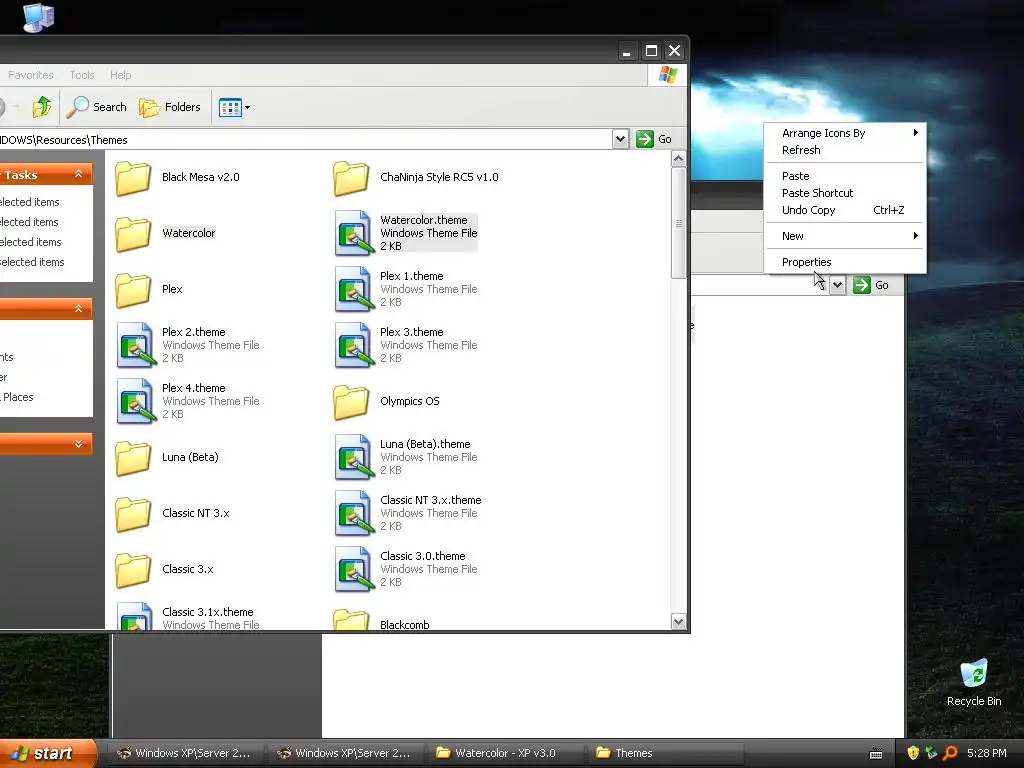Image resolution: width=1024 pixels, height=768 pixels.
Task: Click scrollbar up arrow in file list
Action: 679,159
